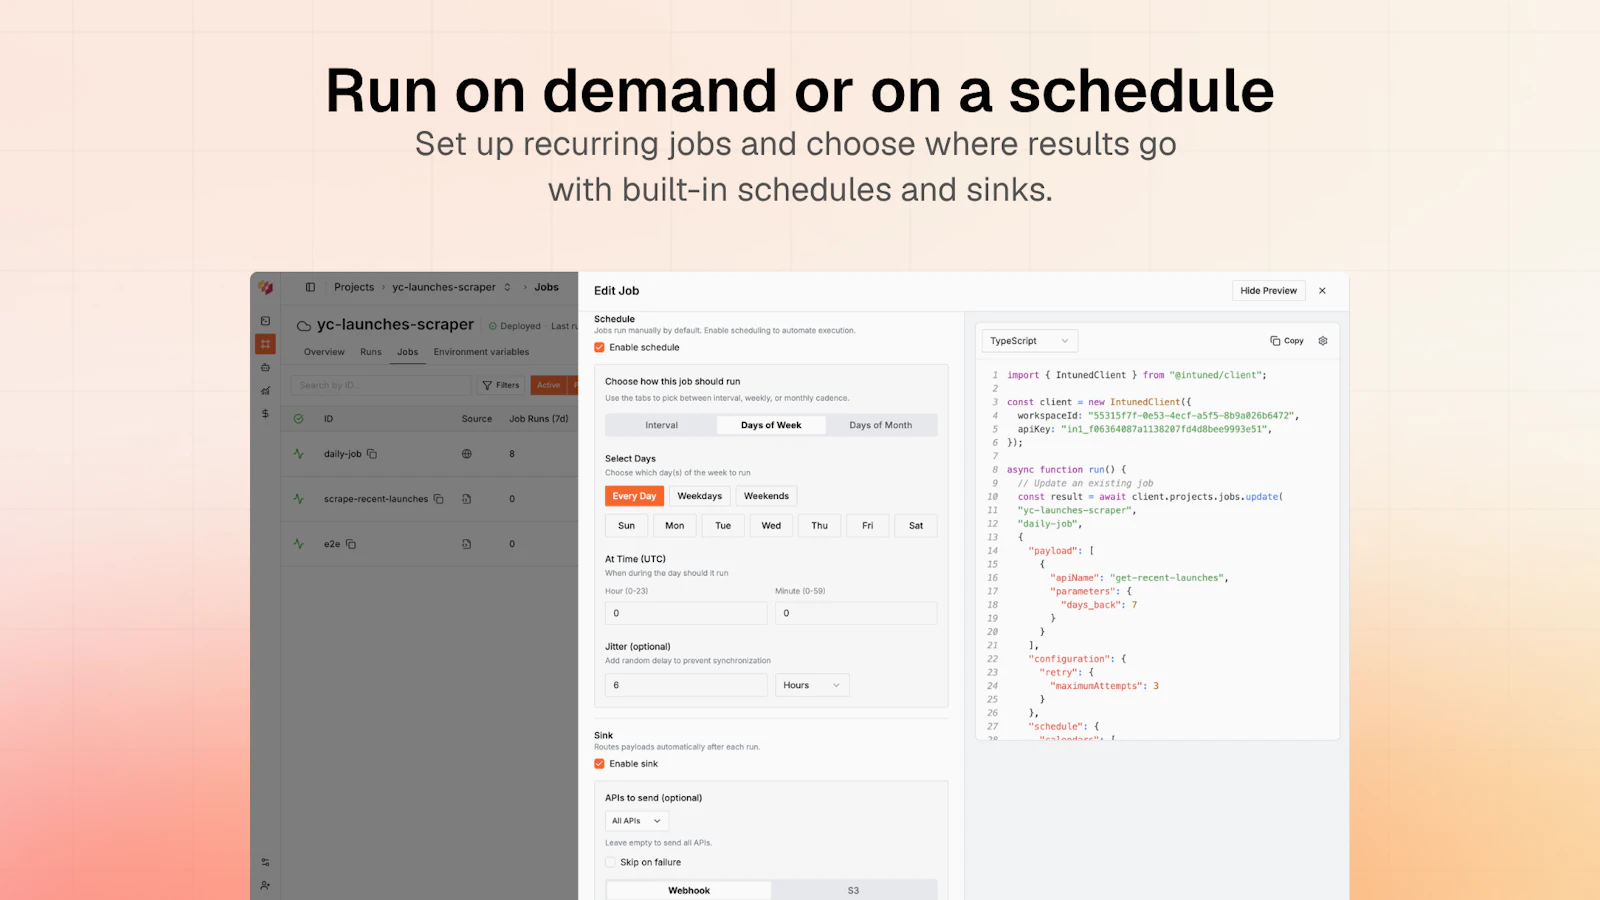Image resolution: width=1600 pixels, height=900 pixels.
Task: Toggle Tuesday in Select Days
Action: click(723, 526)
